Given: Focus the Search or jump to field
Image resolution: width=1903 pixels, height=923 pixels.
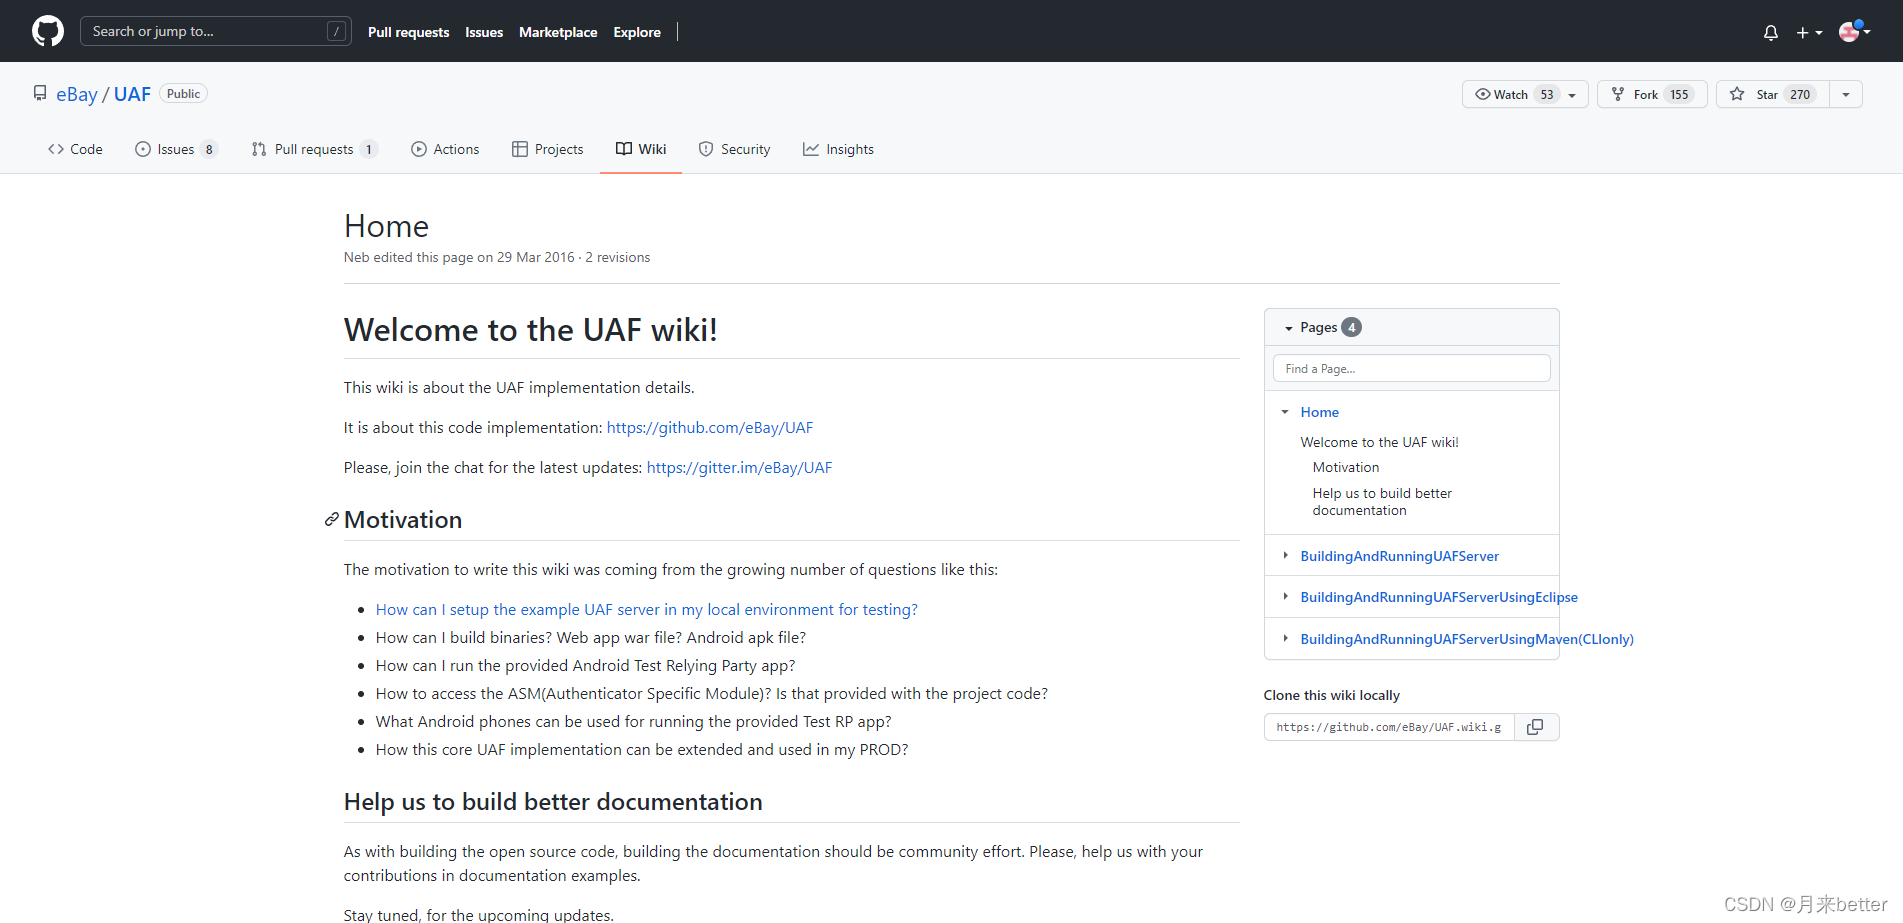Looking at the screenshot, I should 216,31.
